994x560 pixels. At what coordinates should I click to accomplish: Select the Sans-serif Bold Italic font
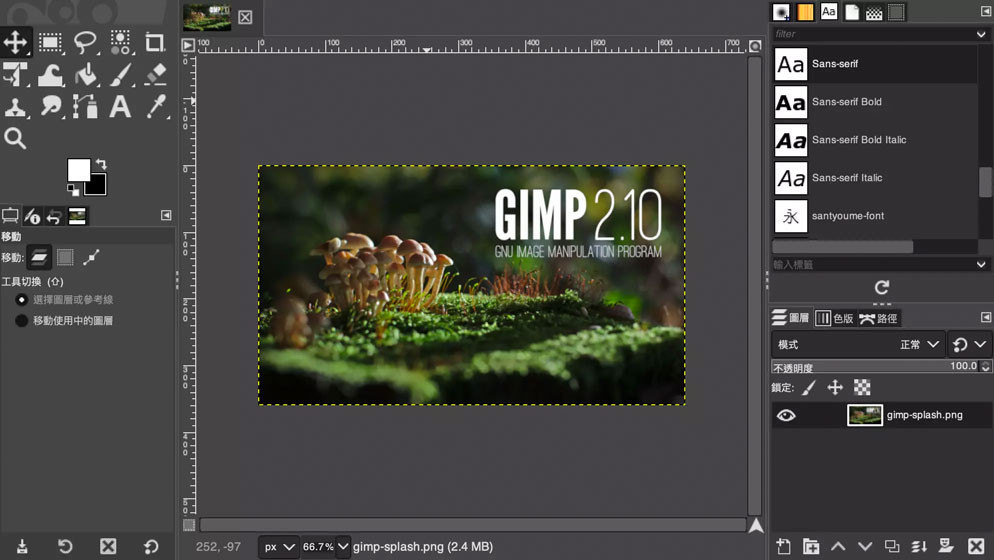click(x=875, y=140)
